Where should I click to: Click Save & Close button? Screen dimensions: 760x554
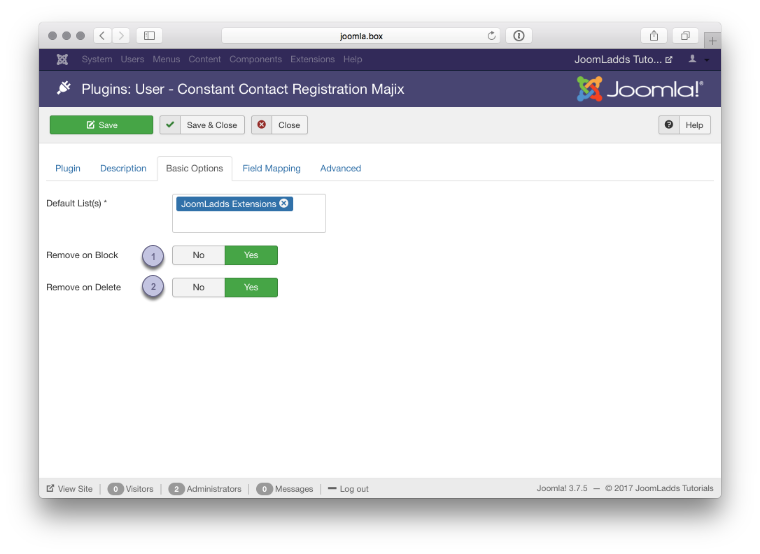coord(202,125)
